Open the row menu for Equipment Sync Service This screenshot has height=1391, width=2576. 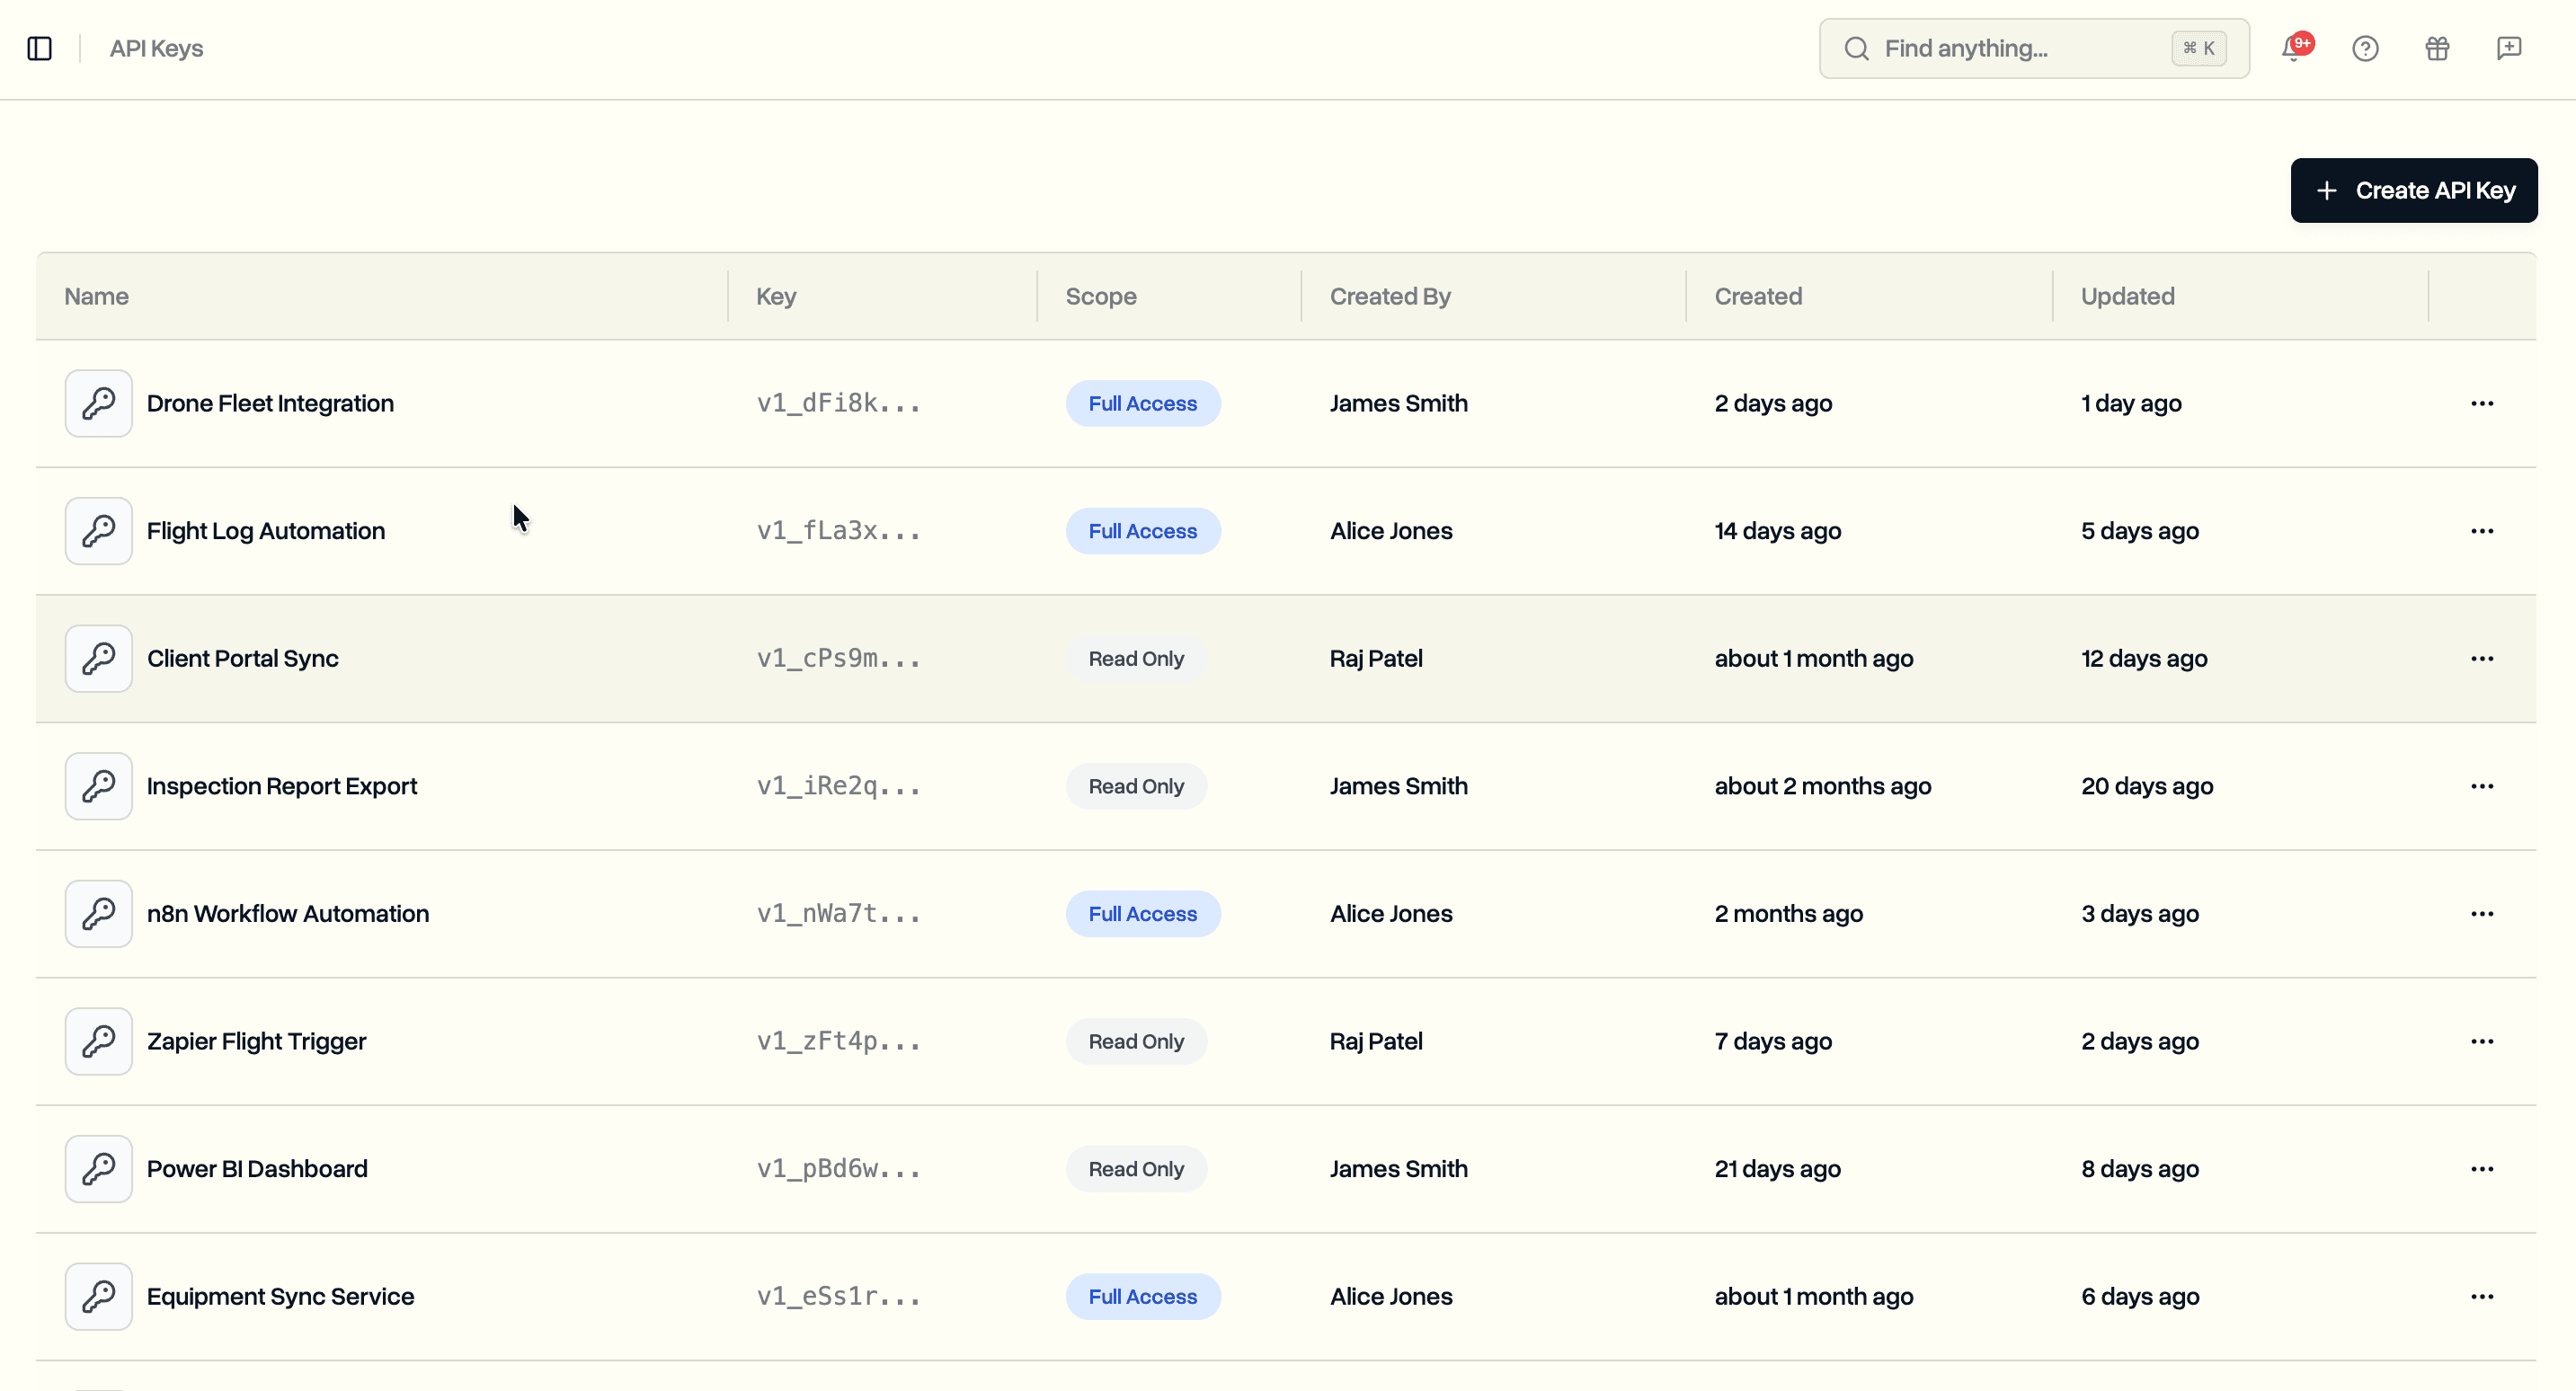(x=2483, y=1296)
